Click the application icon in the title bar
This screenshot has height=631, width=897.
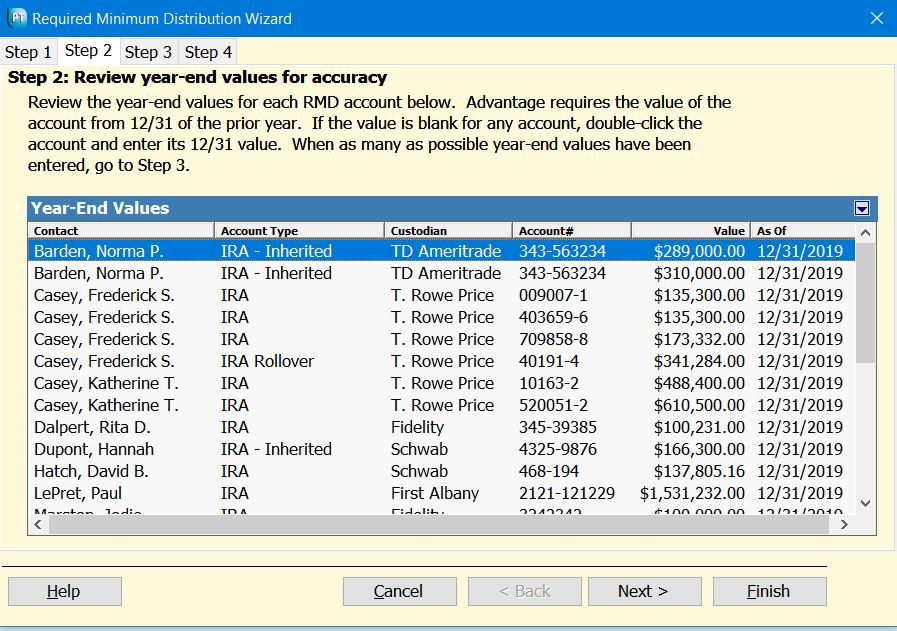point(16,17)
